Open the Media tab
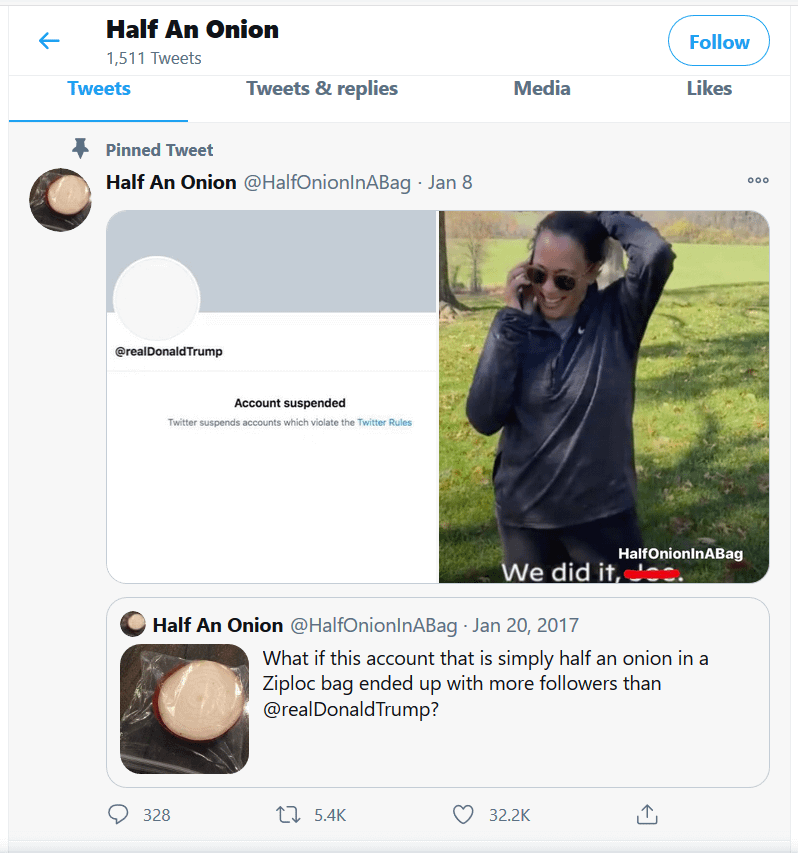This screenshot has width=798, height=853. [542, 88]
